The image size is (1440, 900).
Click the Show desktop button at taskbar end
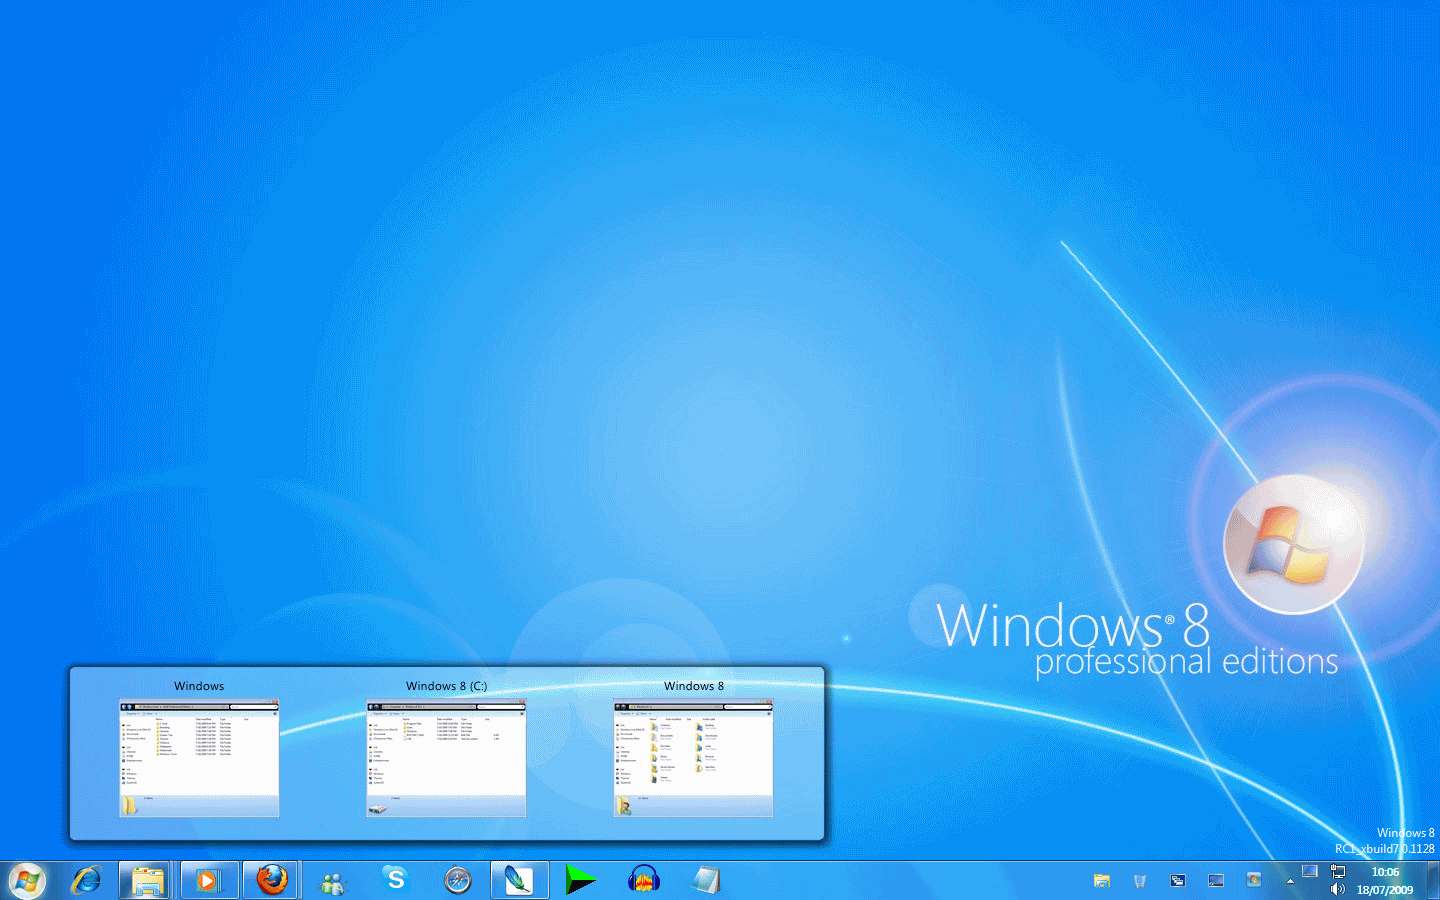1433,880
